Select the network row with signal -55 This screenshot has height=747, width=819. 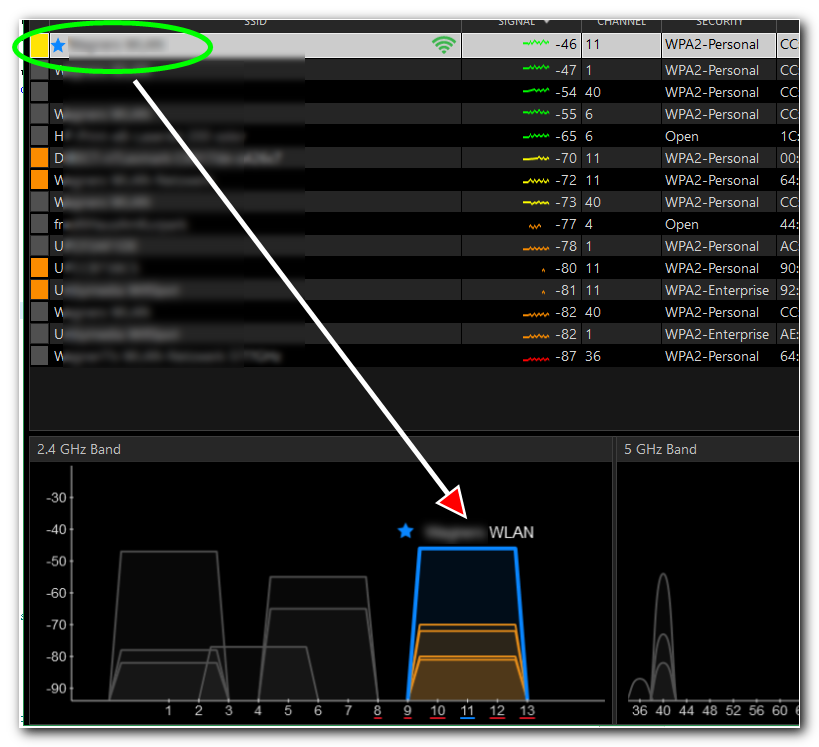tap(414, 114)
